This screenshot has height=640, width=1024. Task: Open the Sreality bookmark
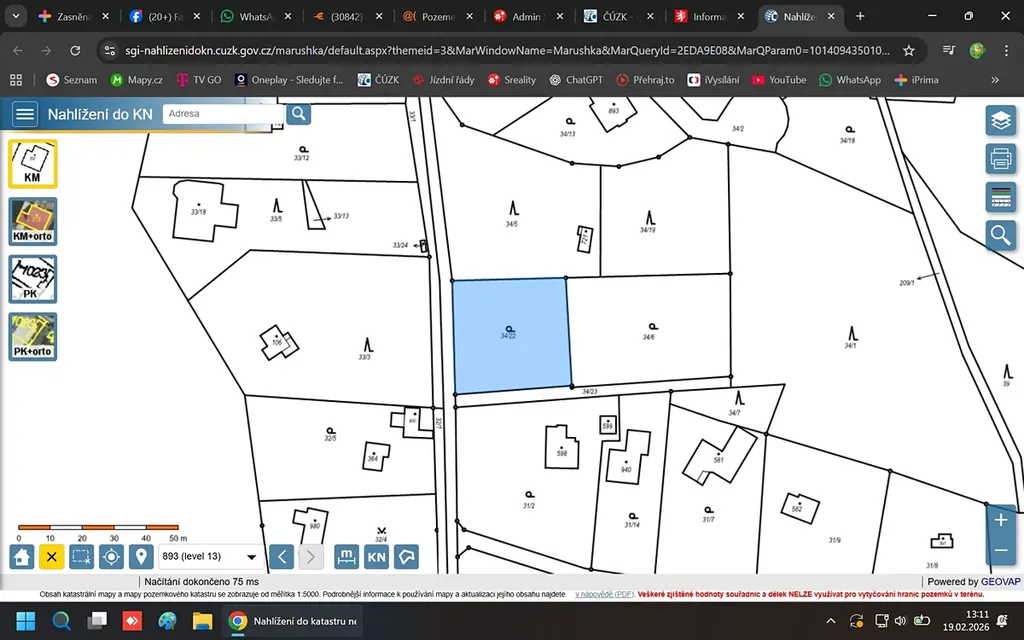click(x=512, y=80)
